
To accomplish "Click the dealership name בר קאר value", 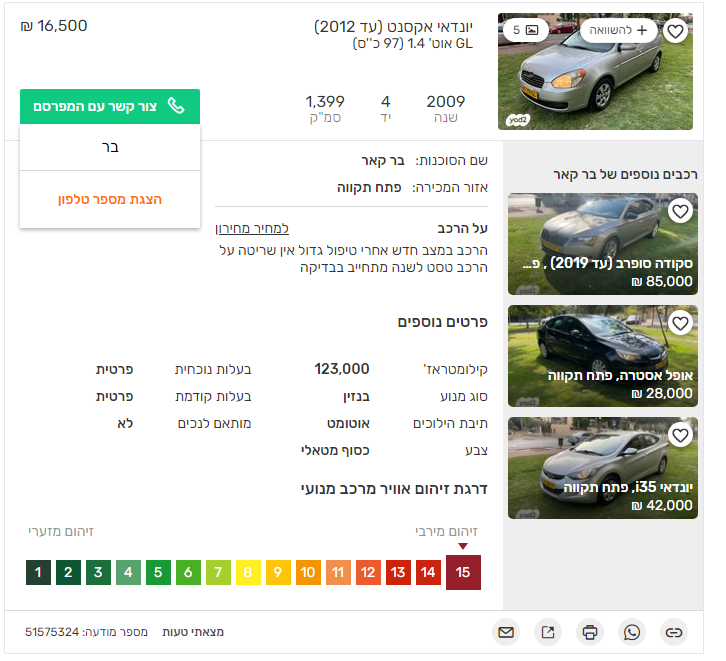I will tap(382, 161).
